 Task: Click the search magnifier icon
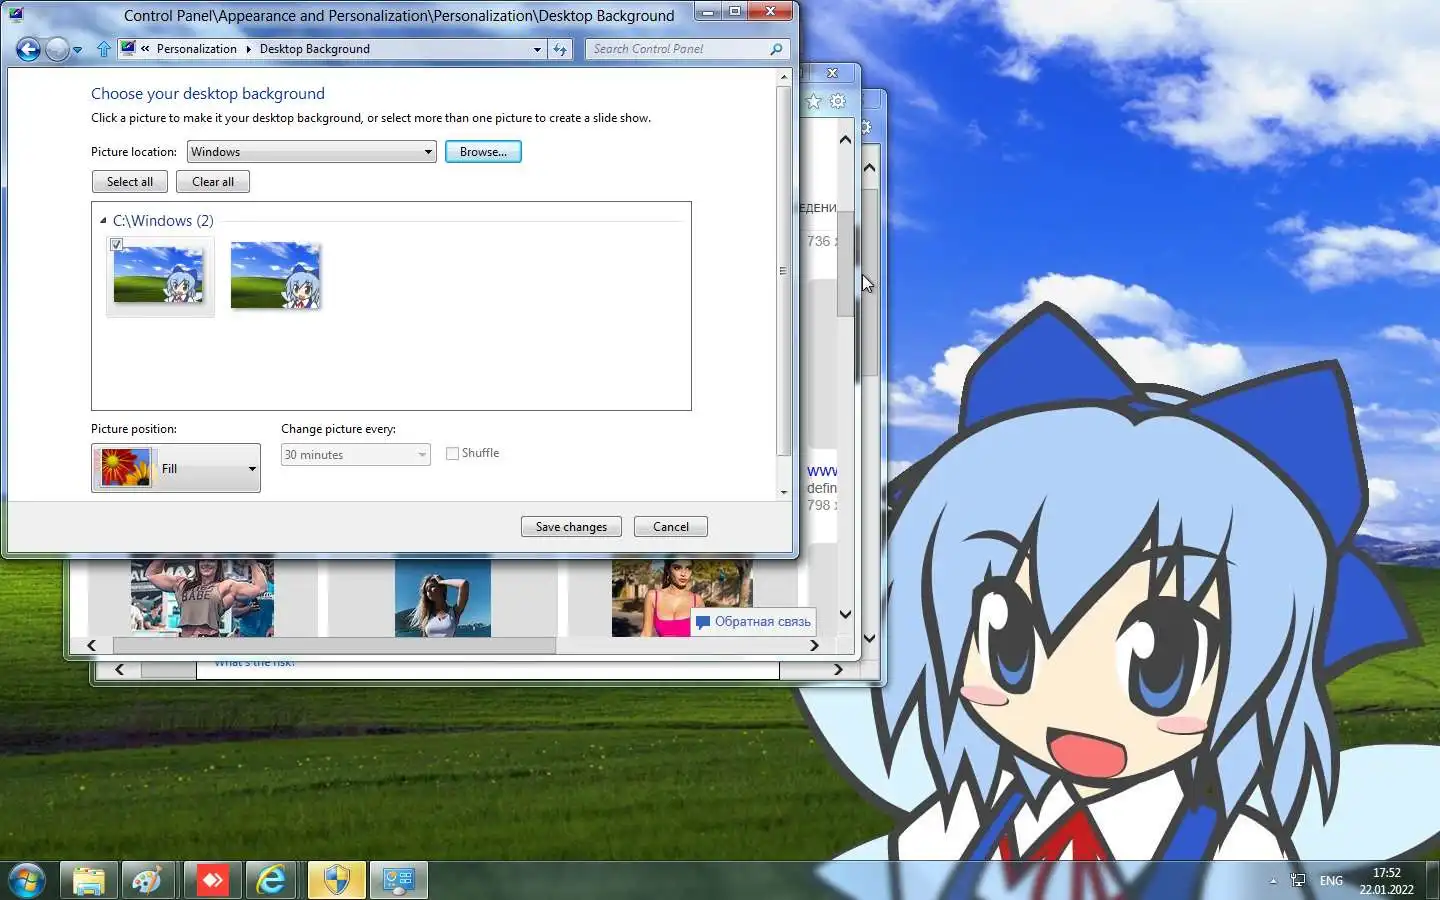[776, 49]
